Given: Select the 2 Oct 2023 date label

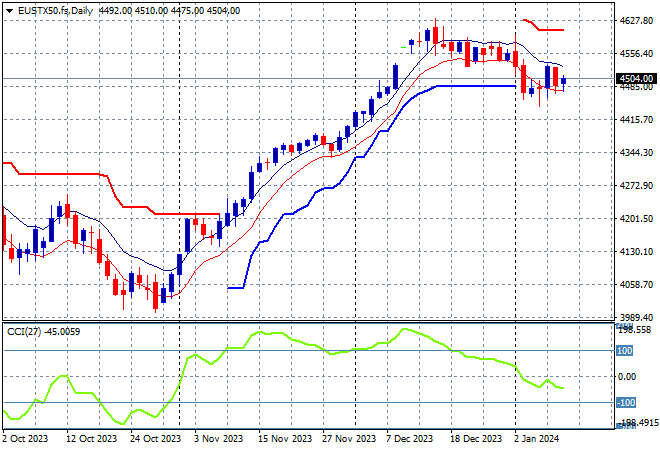Looking at the screenshot, I should pos(25,439).
